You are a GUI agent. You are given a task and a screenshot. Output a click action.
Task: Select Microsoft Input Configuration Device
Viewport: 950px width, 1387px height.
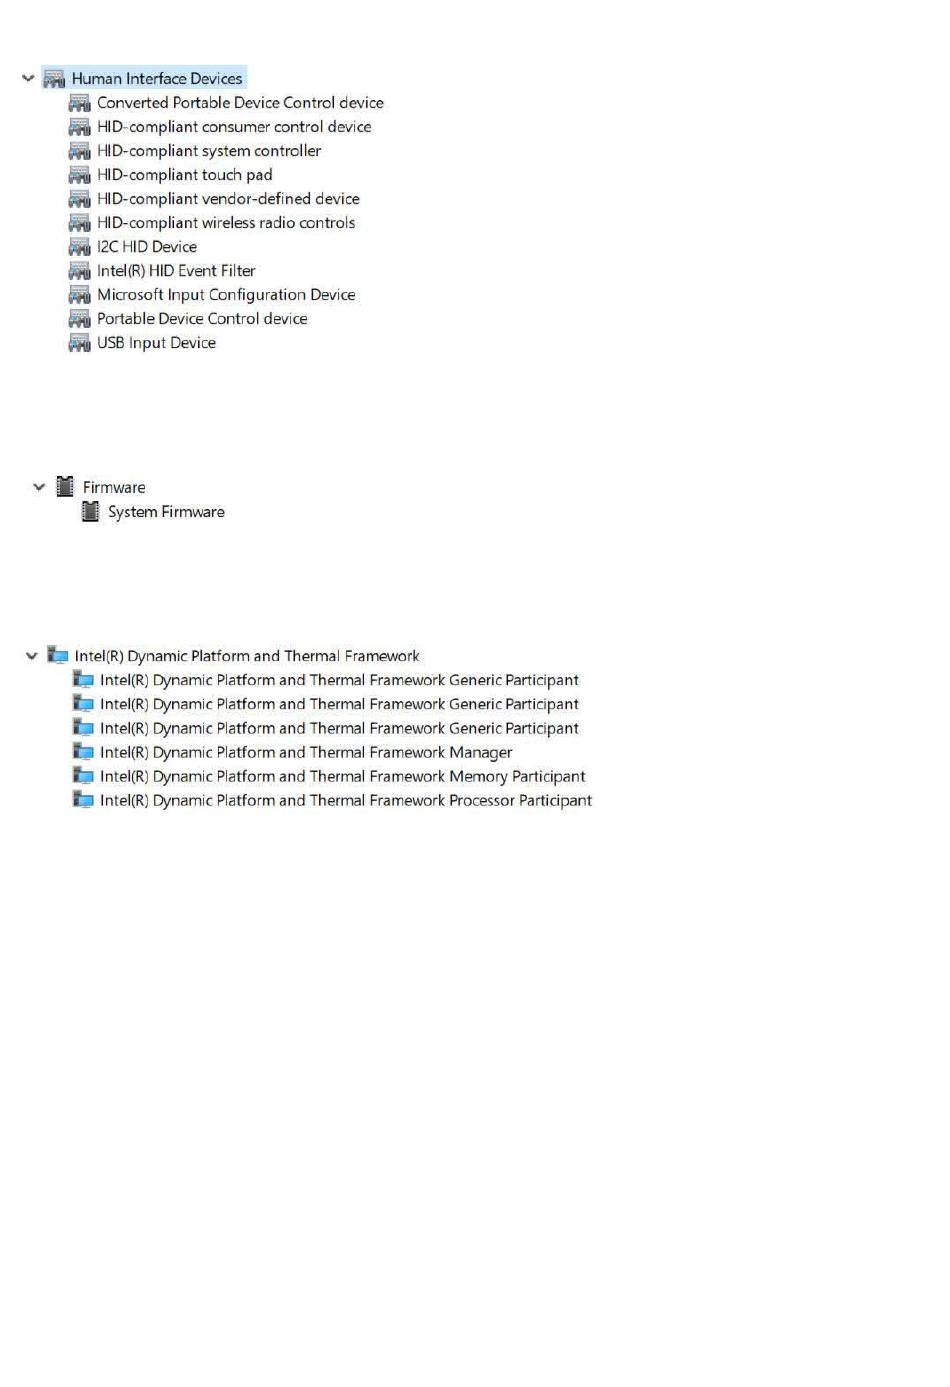[226, 295]
